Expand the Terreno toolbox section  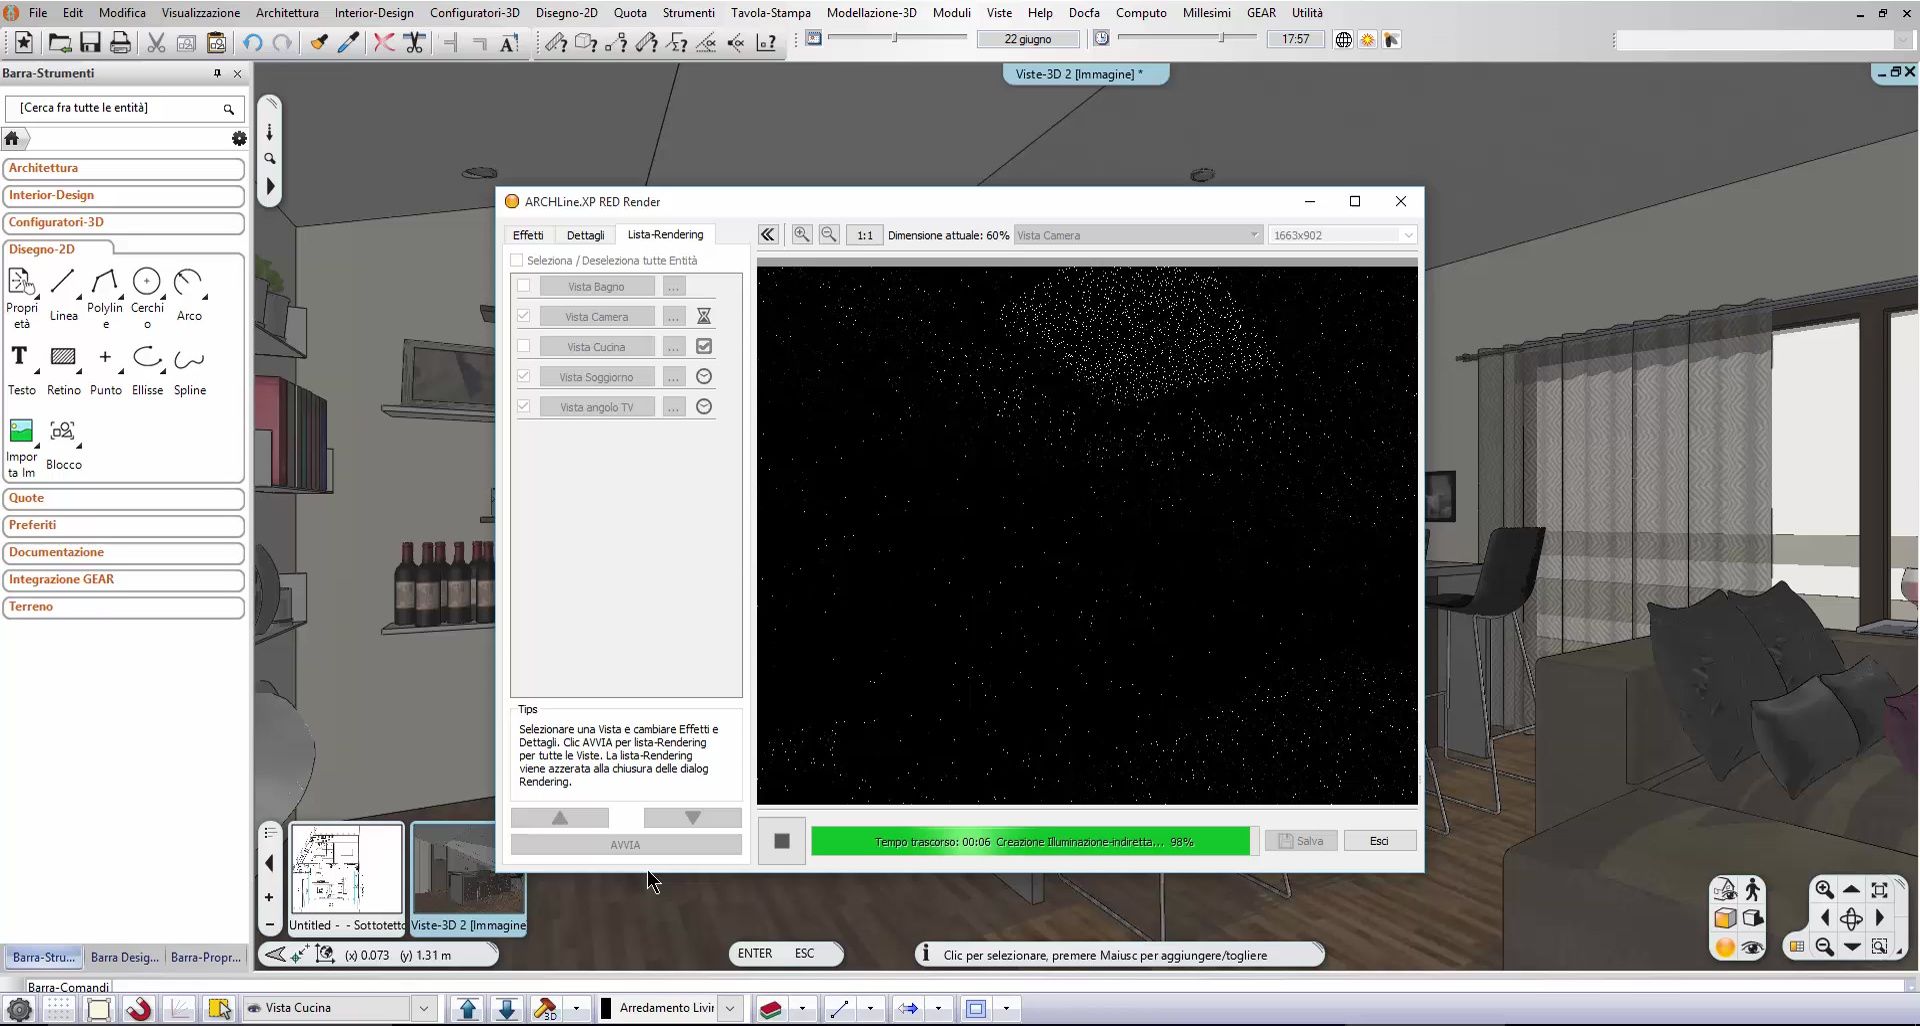(124, 607)
